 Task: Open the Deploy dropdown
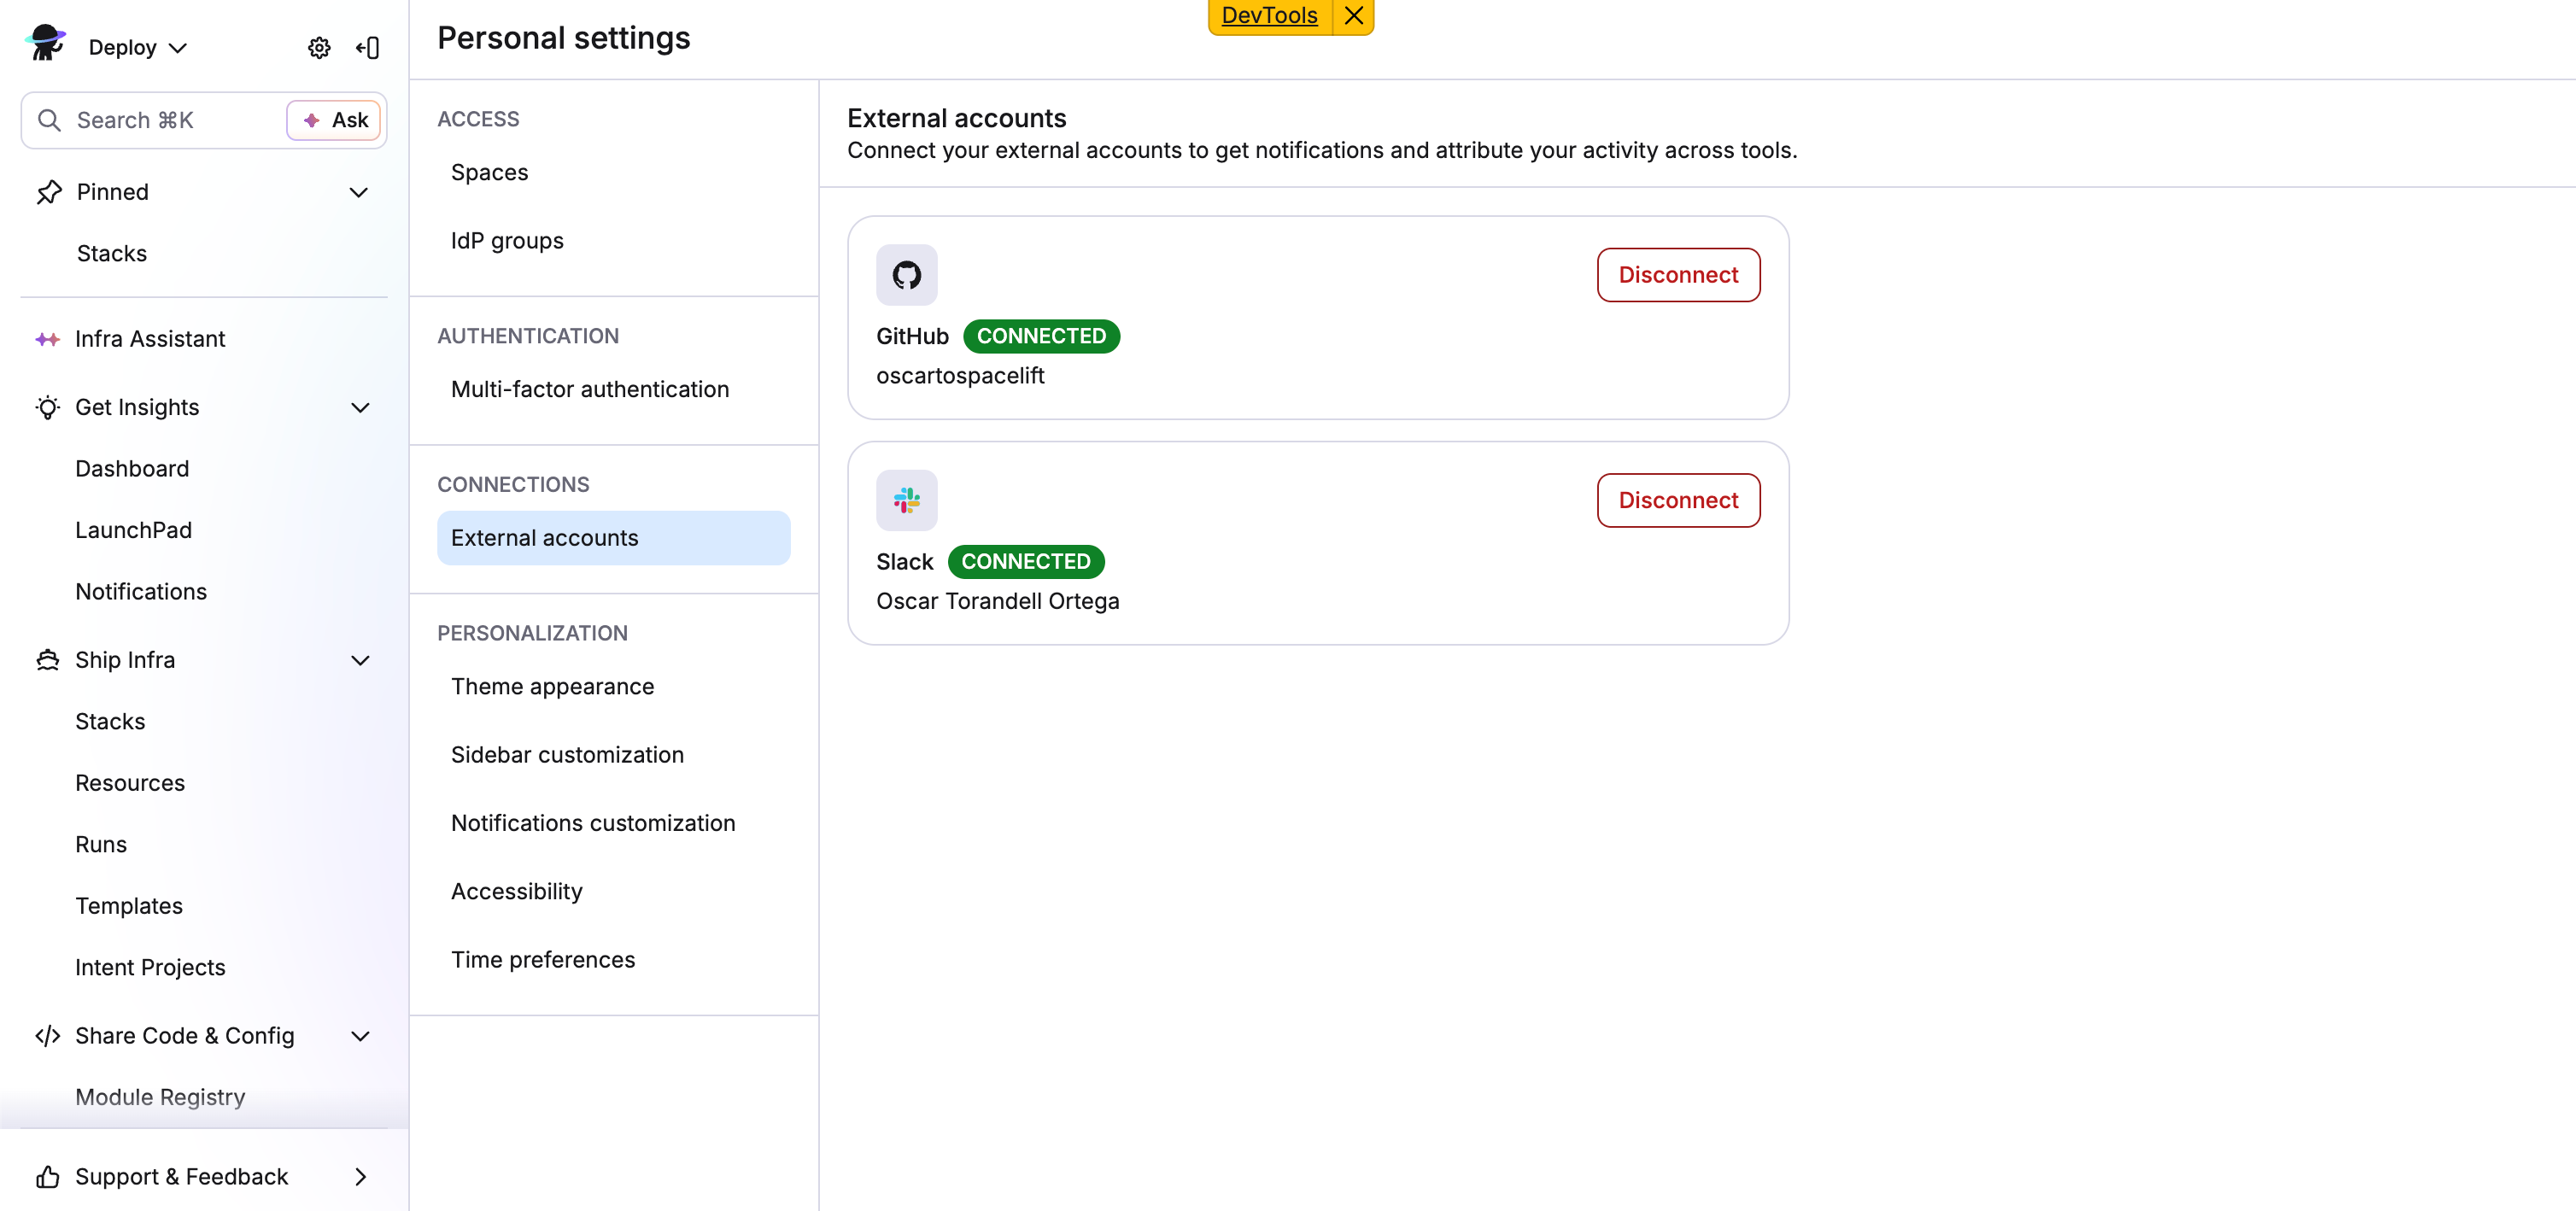(x=137, y=47)
